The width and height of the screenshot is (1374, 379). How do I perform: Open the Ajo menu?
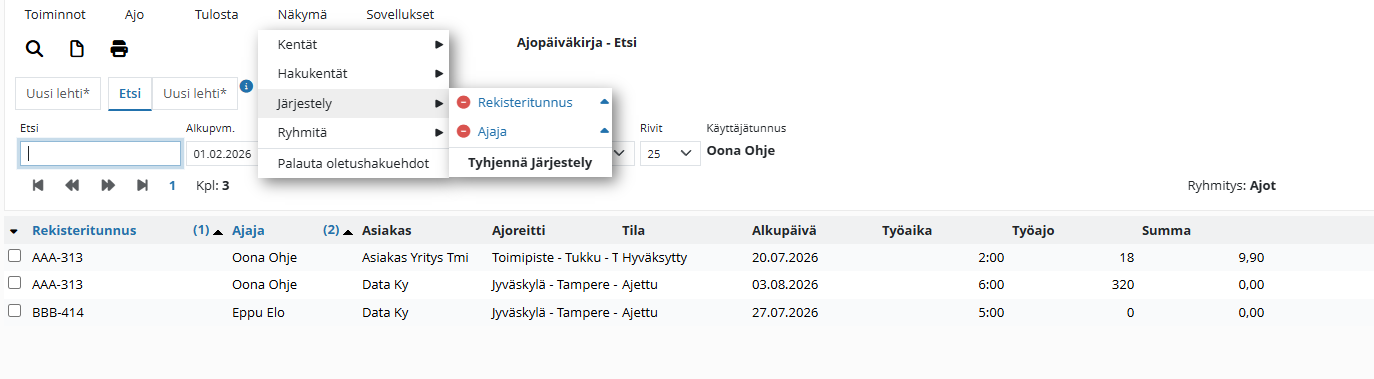click(135, 15)
